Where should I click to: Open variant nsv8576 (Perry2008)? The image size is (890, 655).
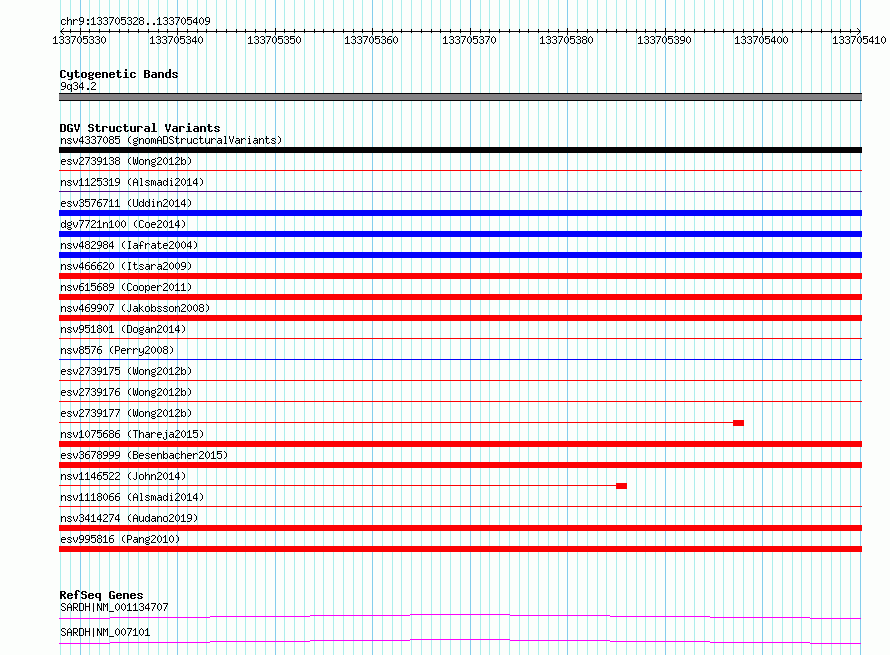click(x=117, y=350)
